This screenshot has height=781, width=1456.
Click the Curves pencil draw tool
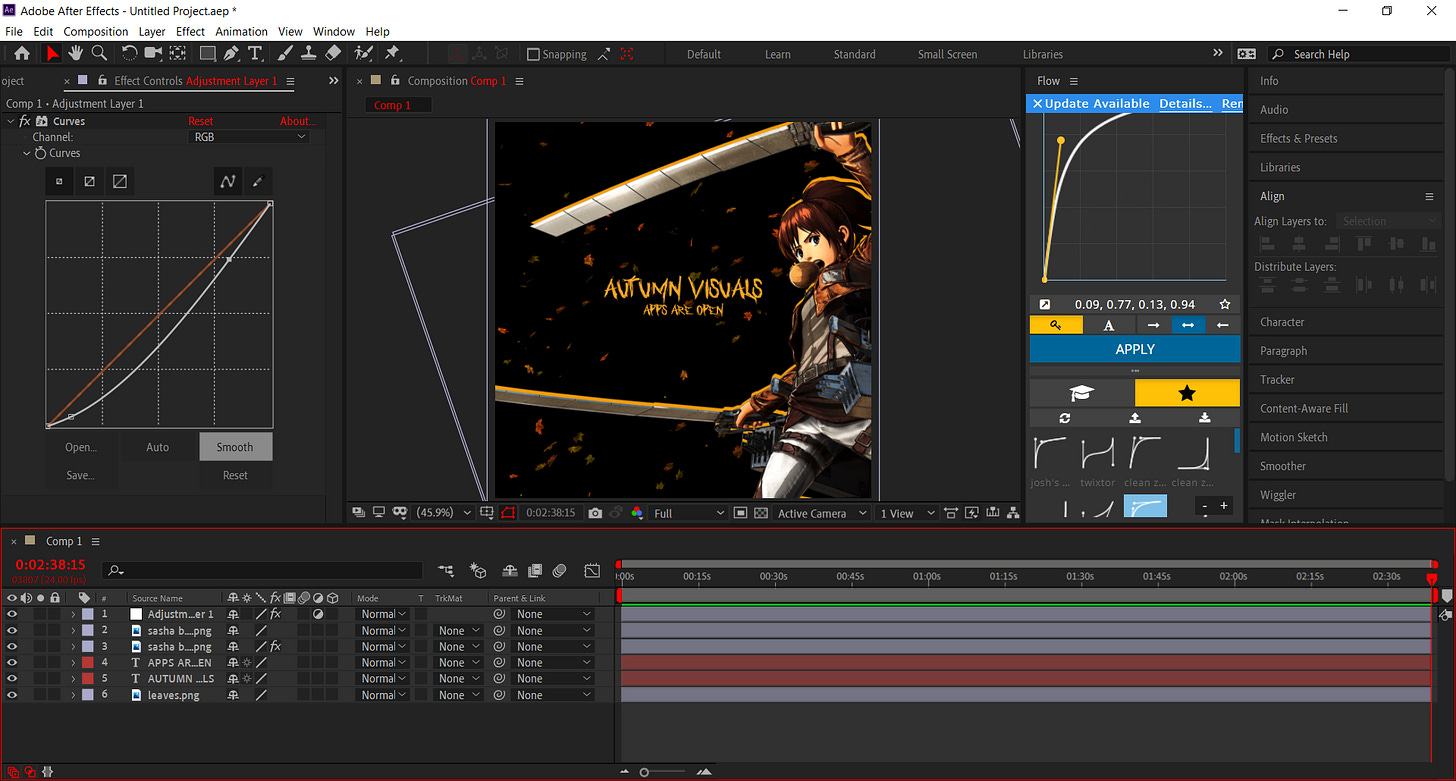[257, 181]
